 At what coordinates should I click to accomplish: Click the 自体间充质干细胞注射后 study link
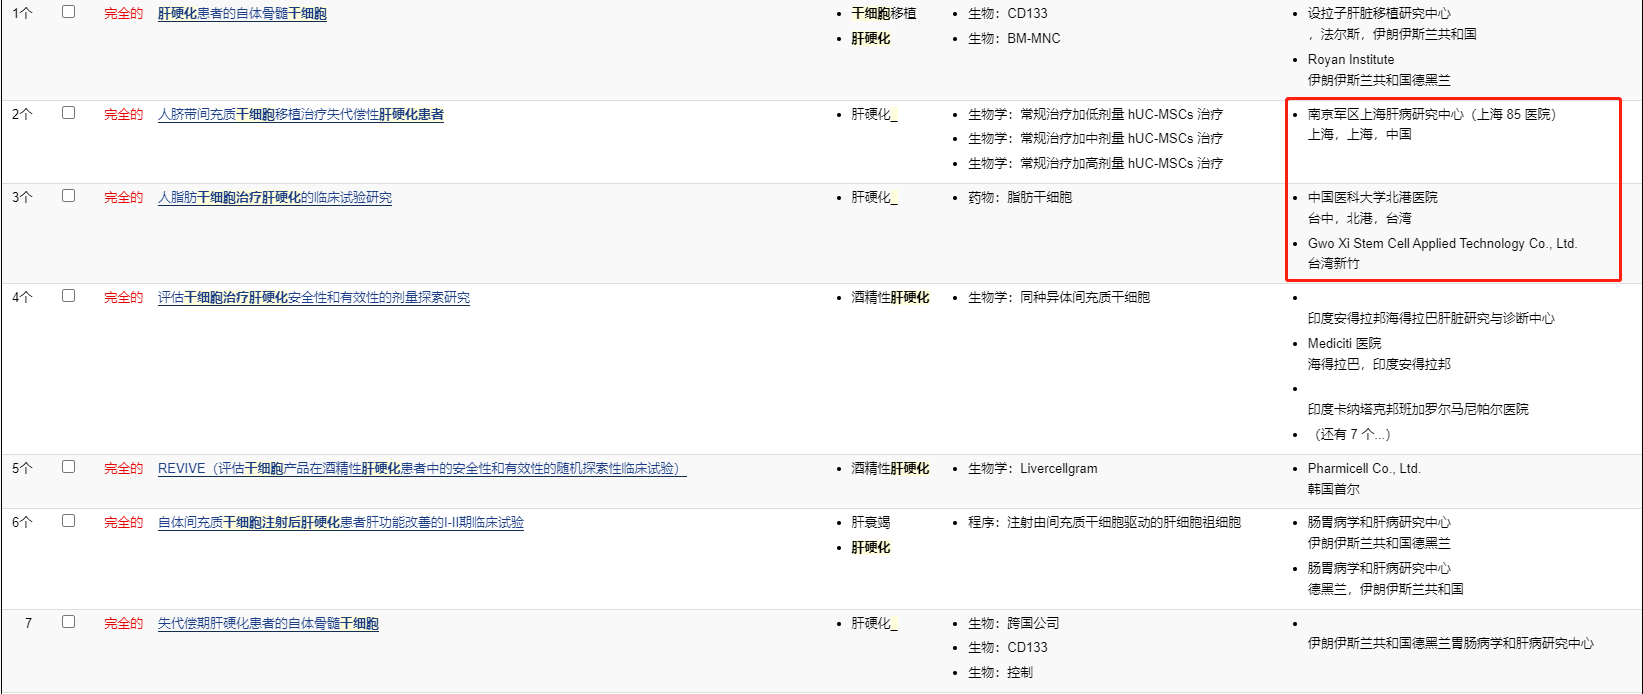pos(340,523)
